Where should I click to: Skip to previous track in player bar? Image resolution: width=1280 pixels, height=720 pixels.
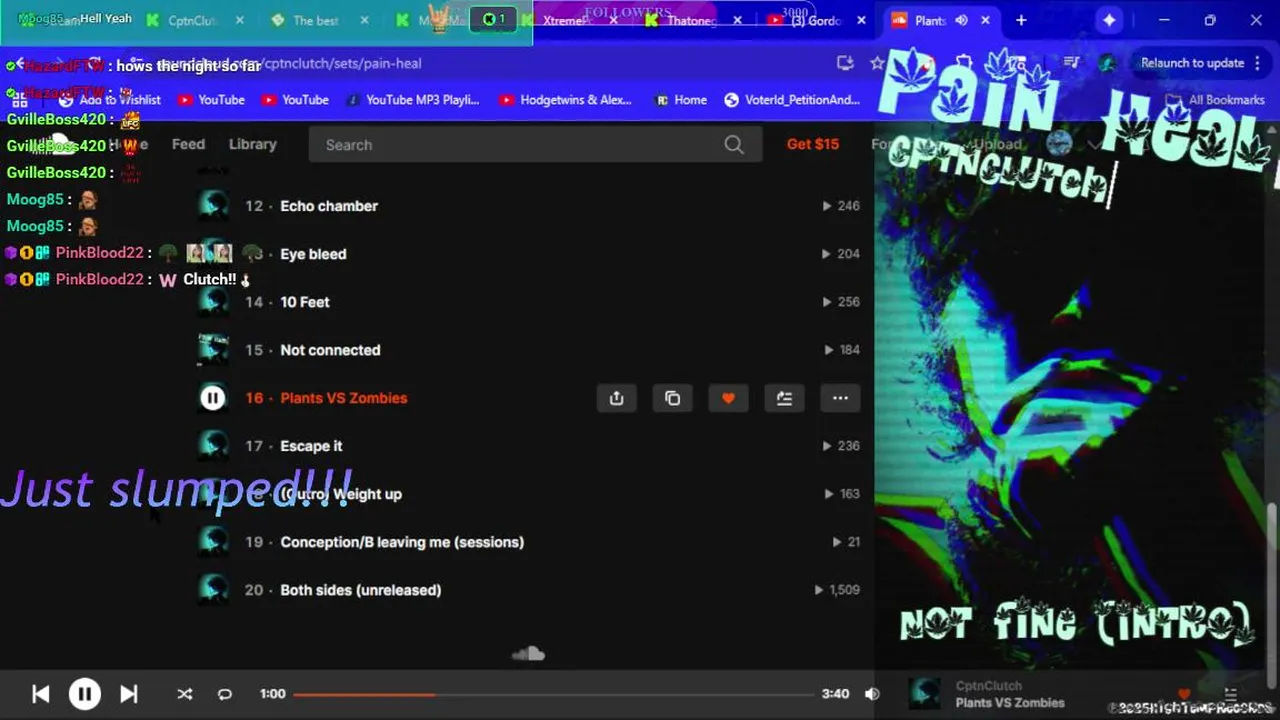click(x=40, y=694)
